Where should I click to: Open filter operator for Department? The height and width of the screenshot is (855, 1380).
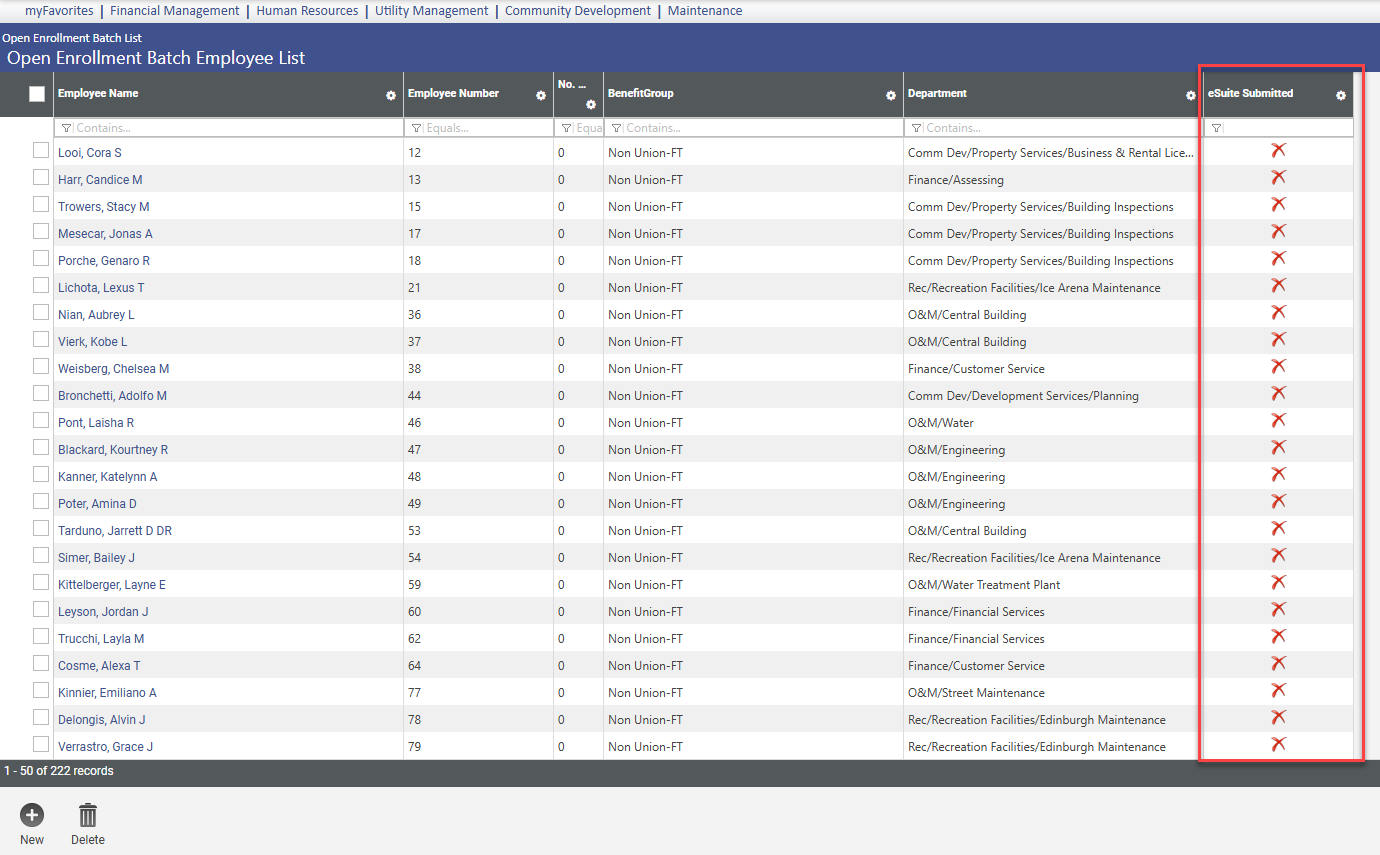(x=916, y=128)
